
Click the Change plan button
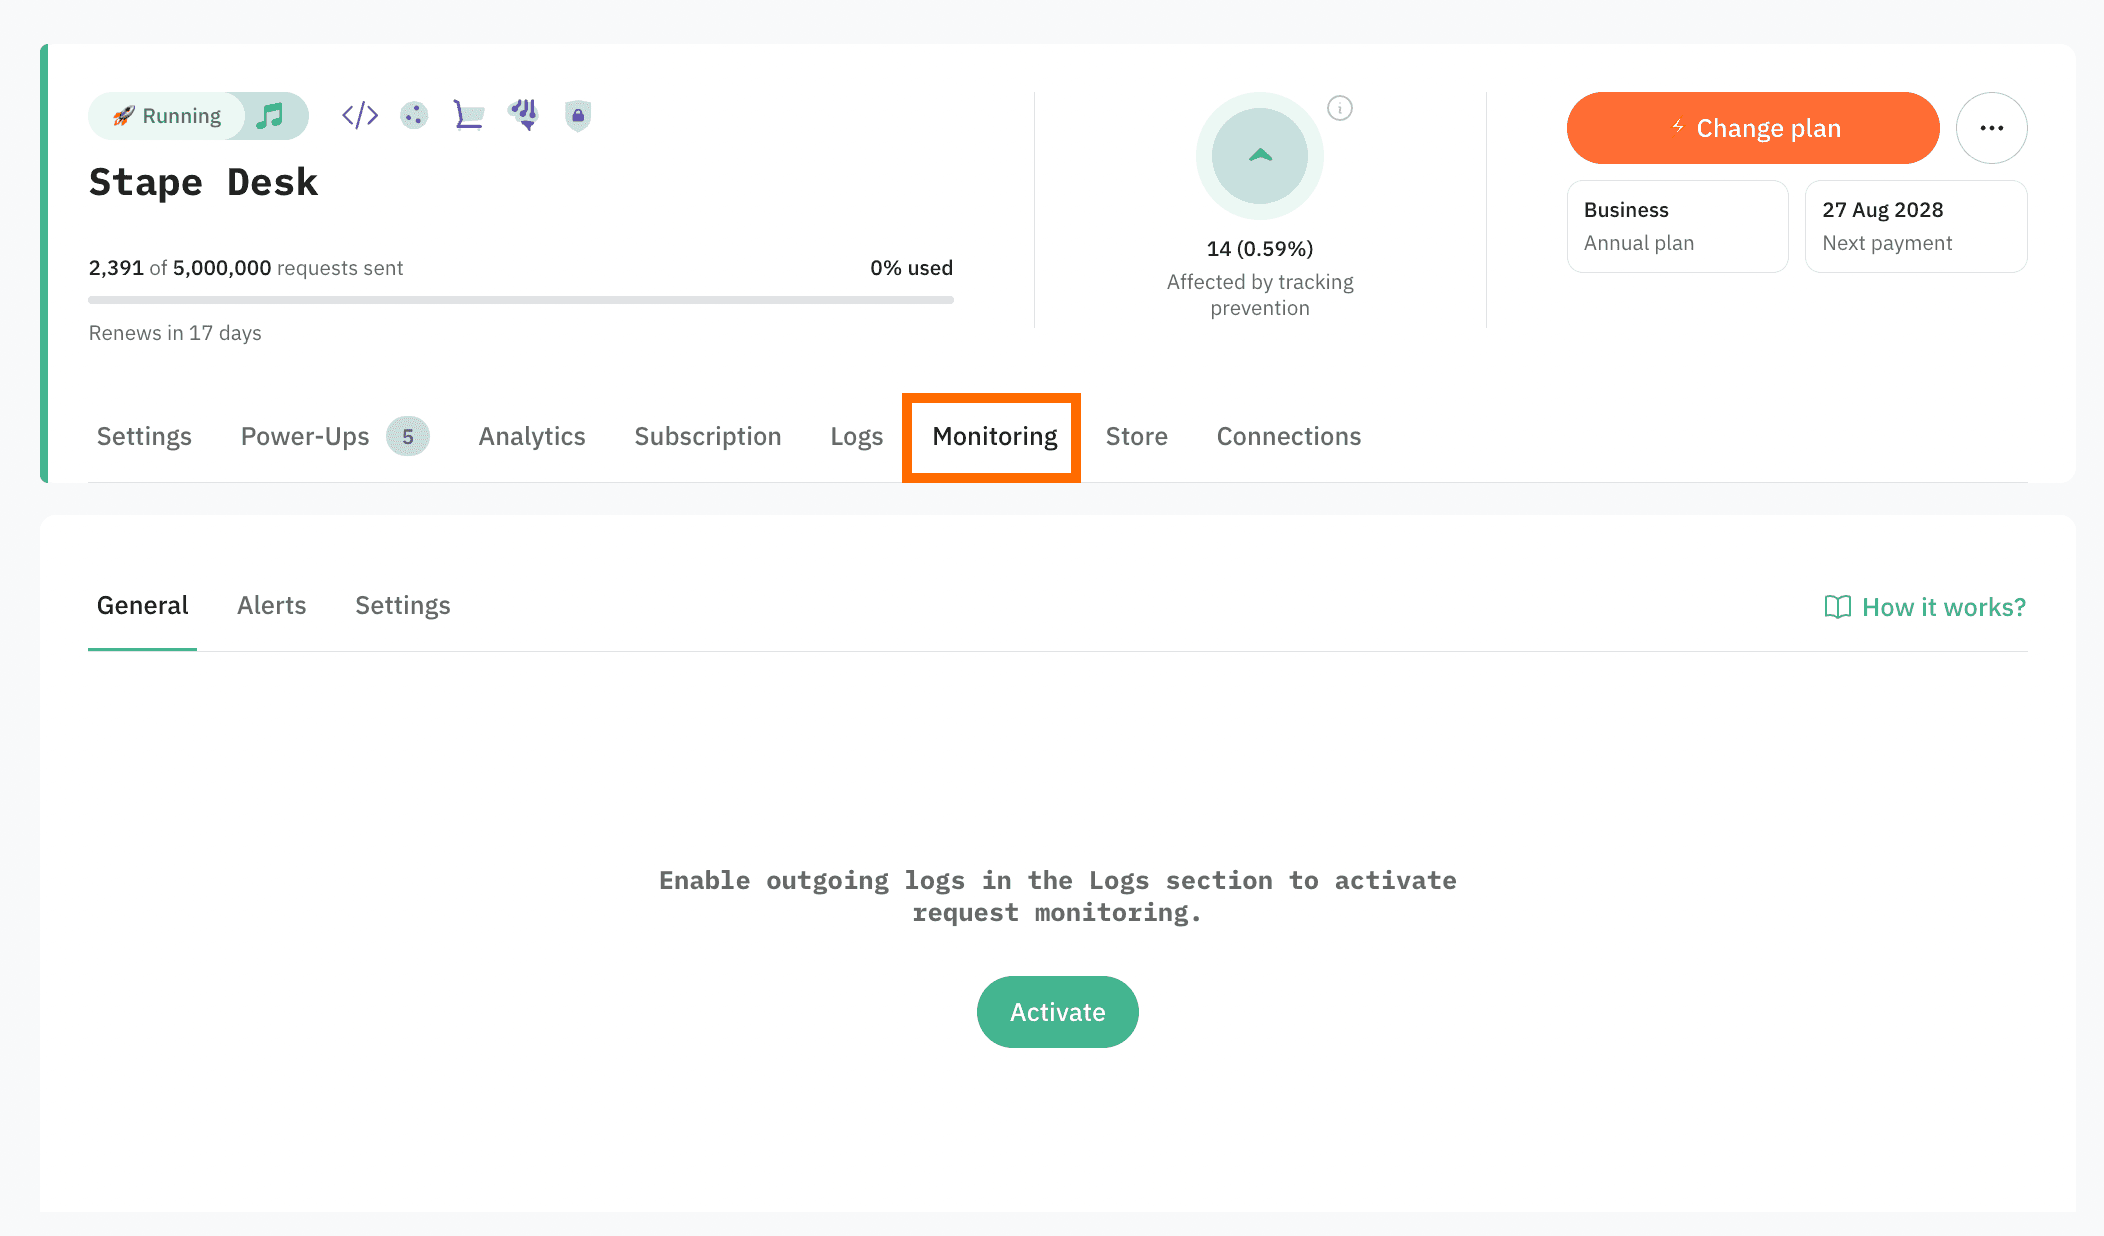click(1752, 128)
